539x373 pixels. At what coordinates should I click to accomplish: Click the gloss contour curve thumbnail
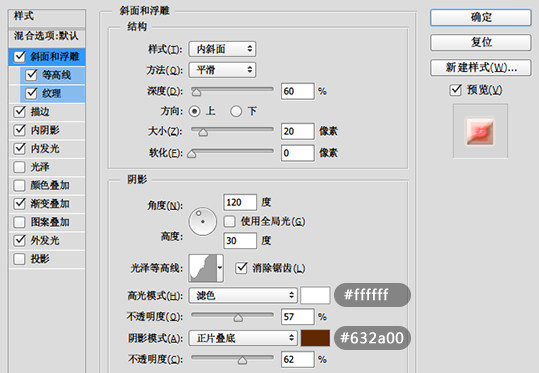point(203,268)
